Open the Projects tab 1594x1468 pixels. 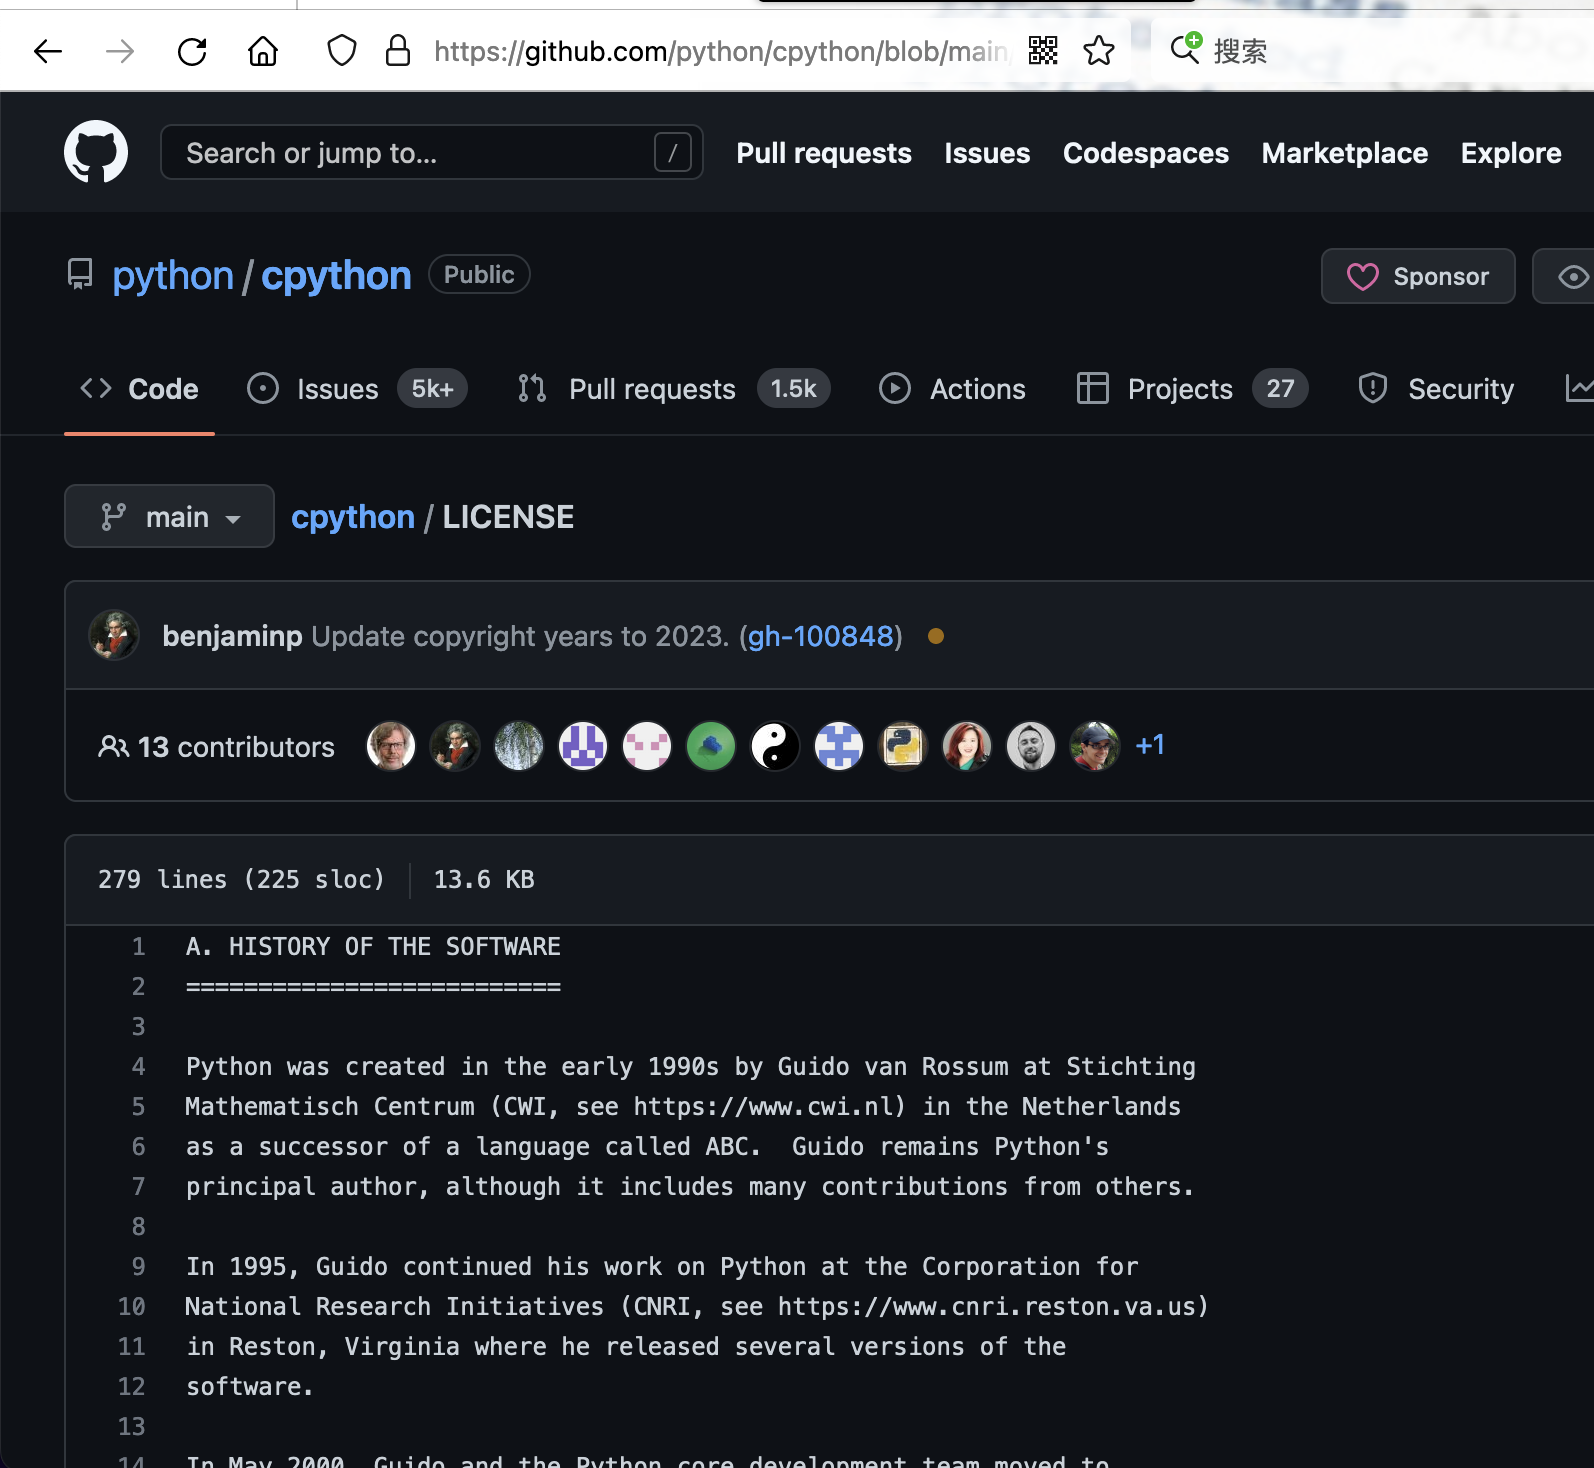pos(1192,389)
